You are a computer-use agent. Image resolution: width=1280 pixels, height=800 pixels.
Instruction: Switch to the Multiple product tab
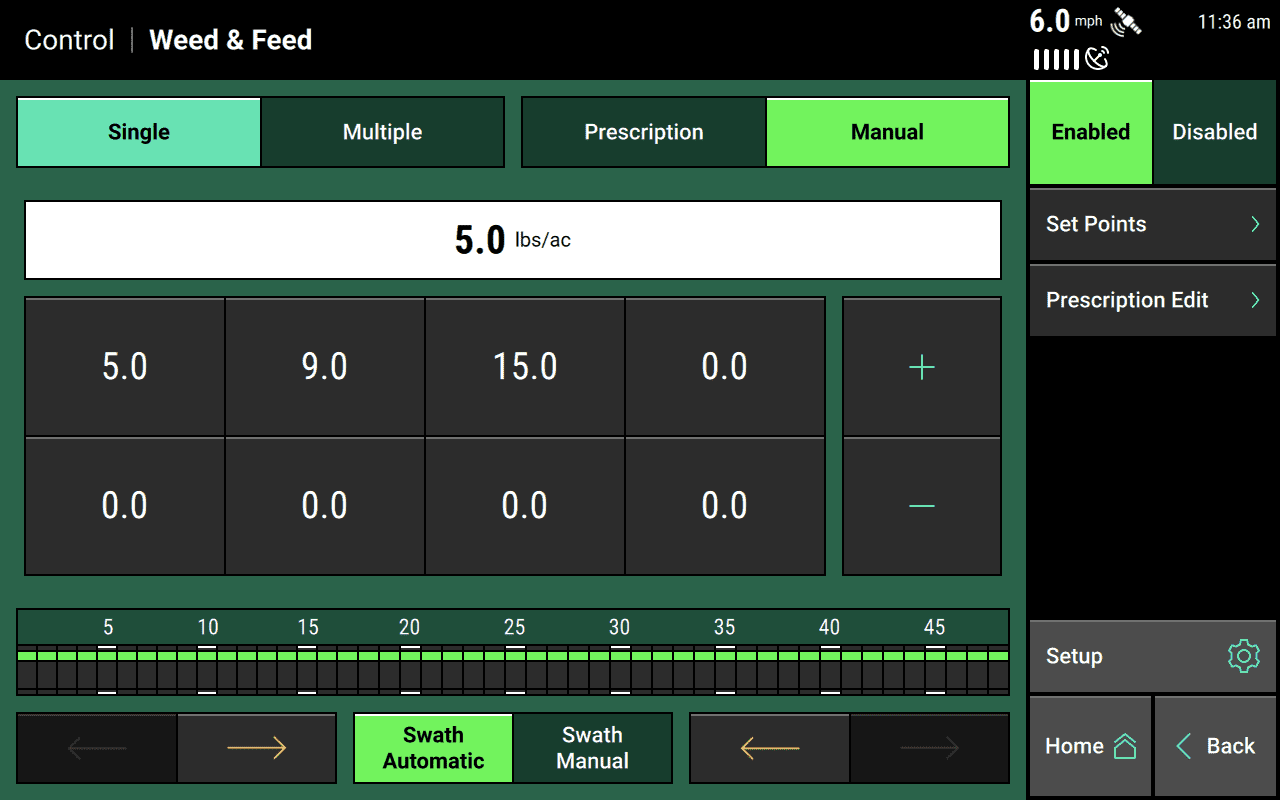click(382, 132)
